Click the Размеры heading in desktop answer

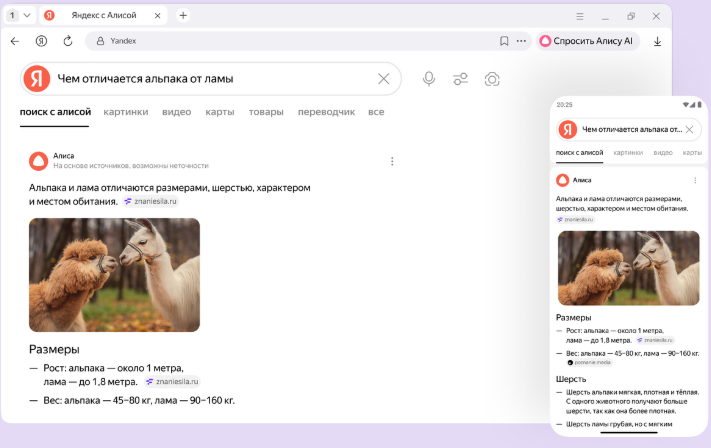(x=54, y=349)
